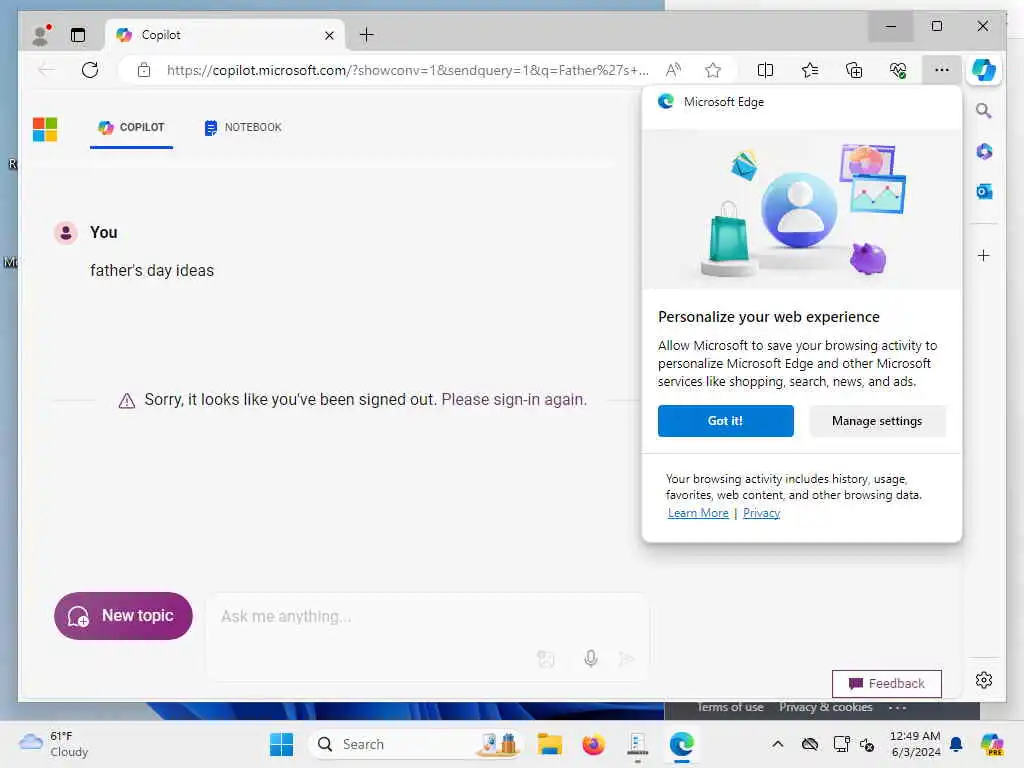The height and width of the screenshot is (768, 1024).
Task: Click the address bar URL
Action: tap(408, 70)
